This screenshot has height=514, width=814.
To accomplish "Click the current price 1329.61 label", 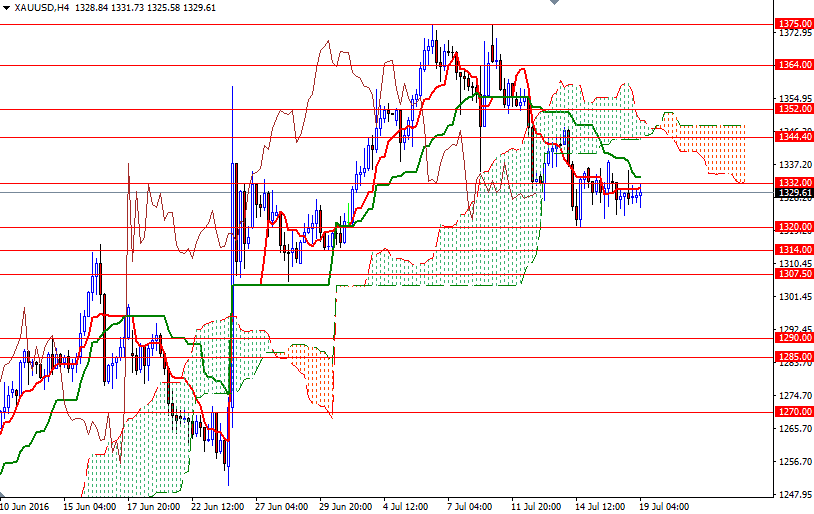I will coord(794,192).
